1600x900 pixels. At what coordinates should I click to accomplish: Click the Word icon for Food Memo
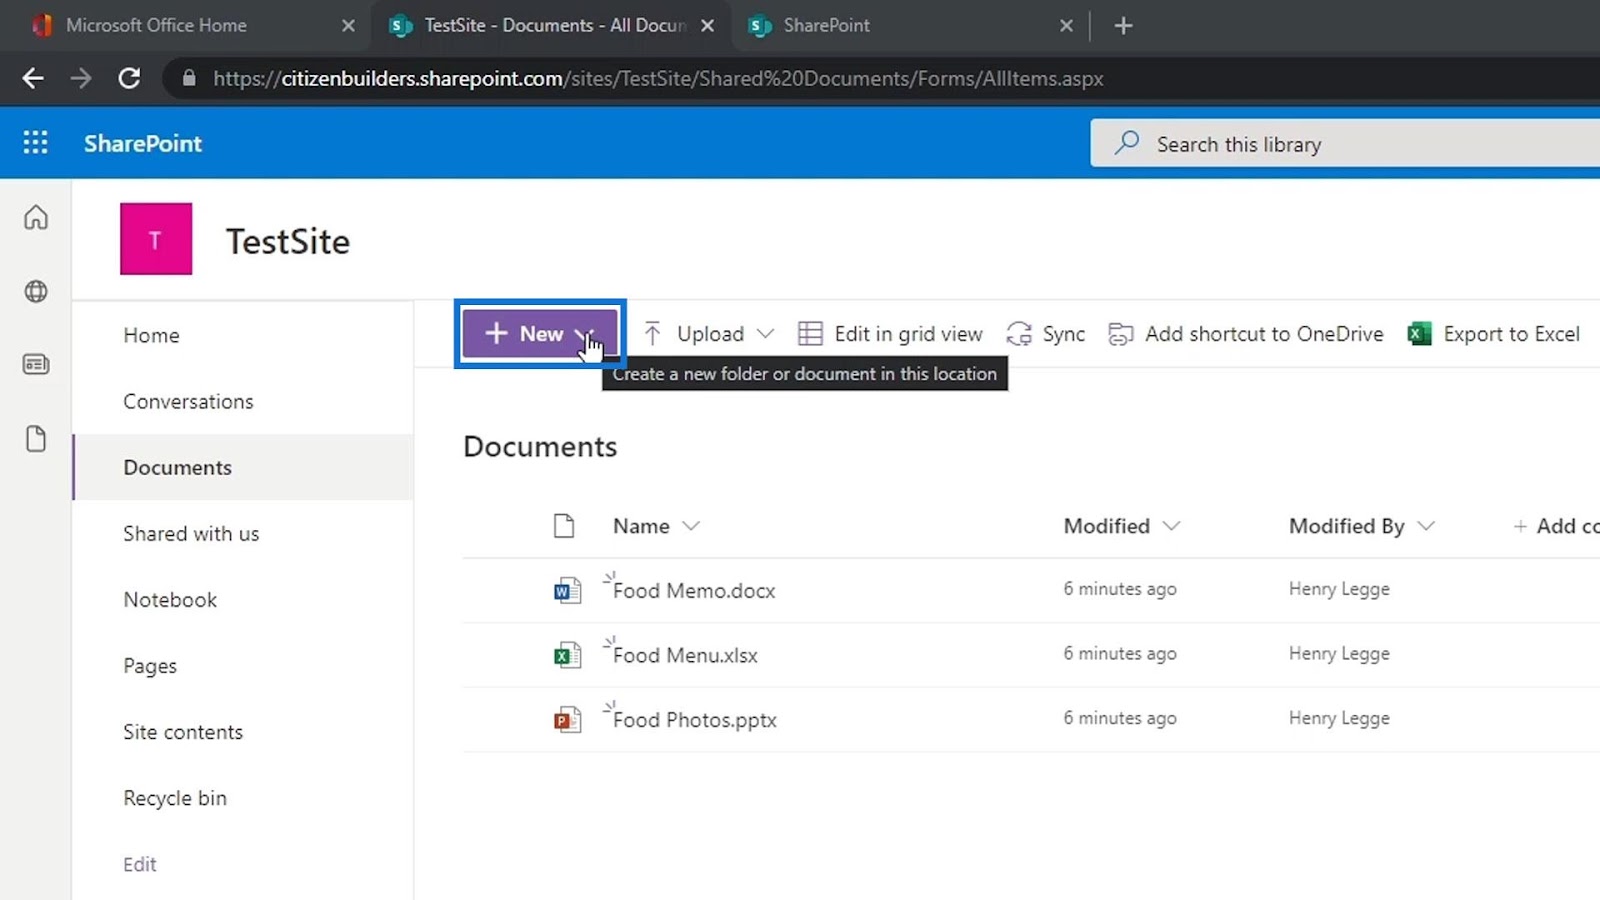tap(567, 591)
